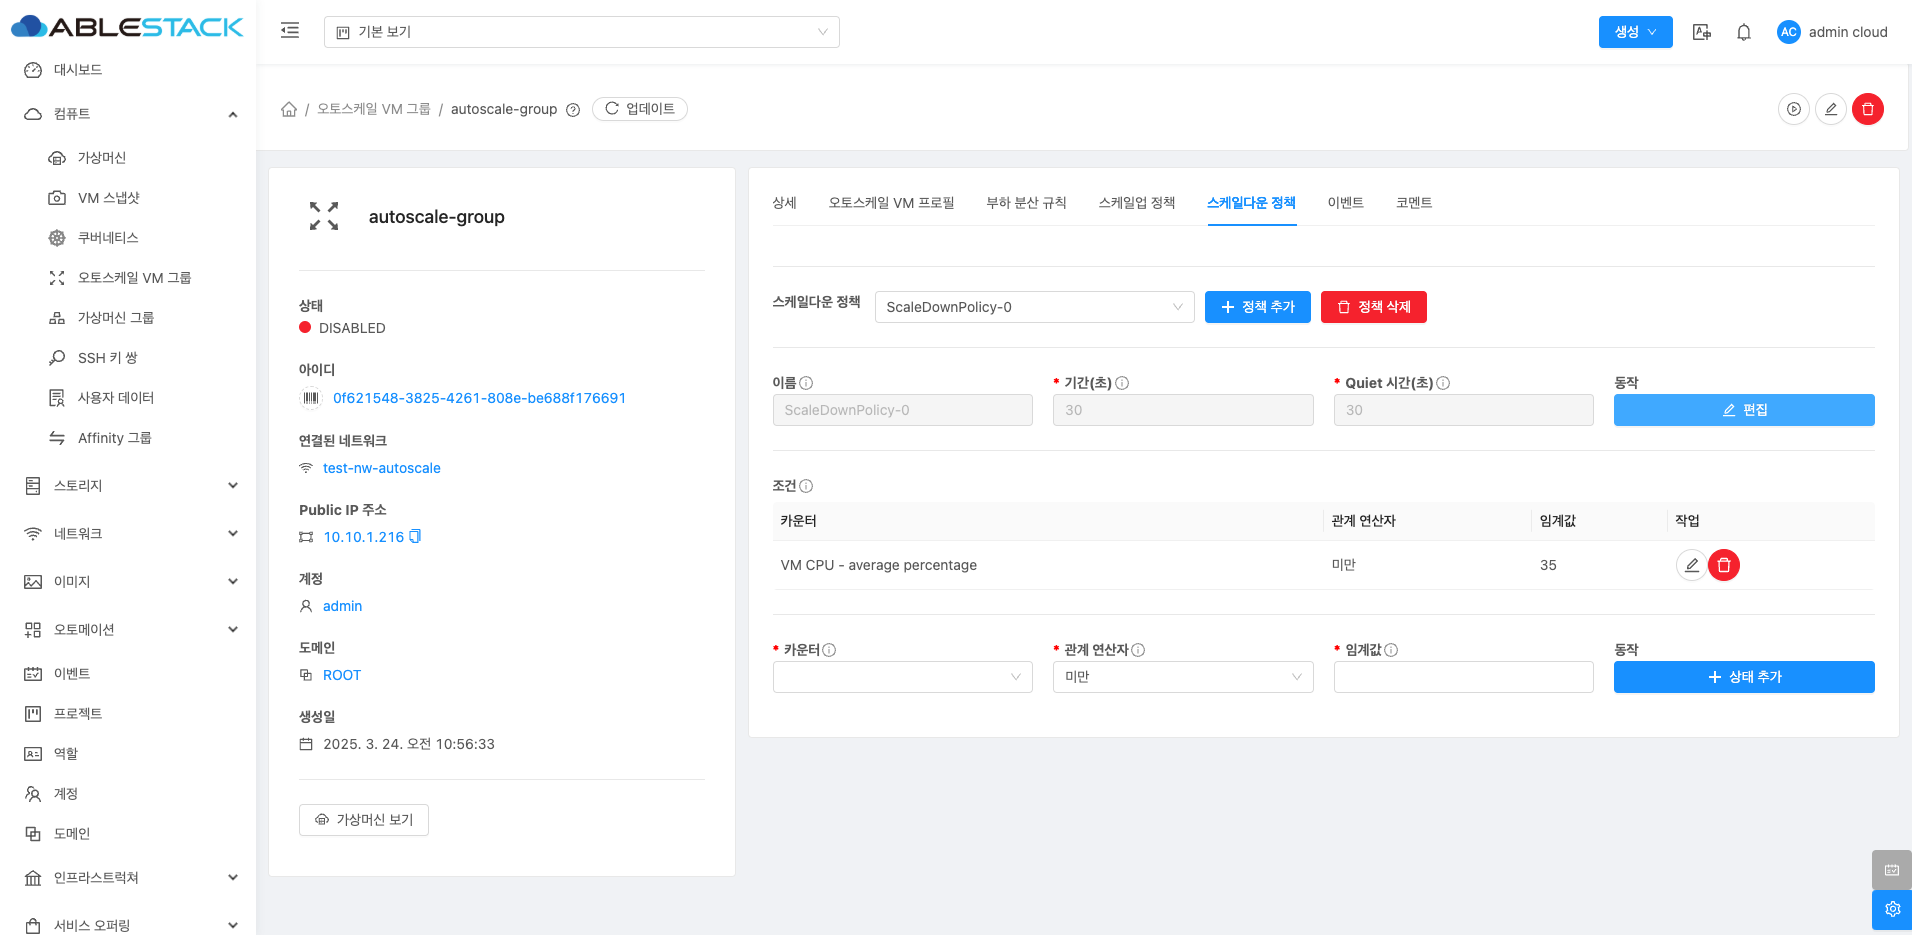Delete the VM CPU condition row
Image resolution: width=1912 pixels, height=935 pixels.
(x=1723, y=565)
